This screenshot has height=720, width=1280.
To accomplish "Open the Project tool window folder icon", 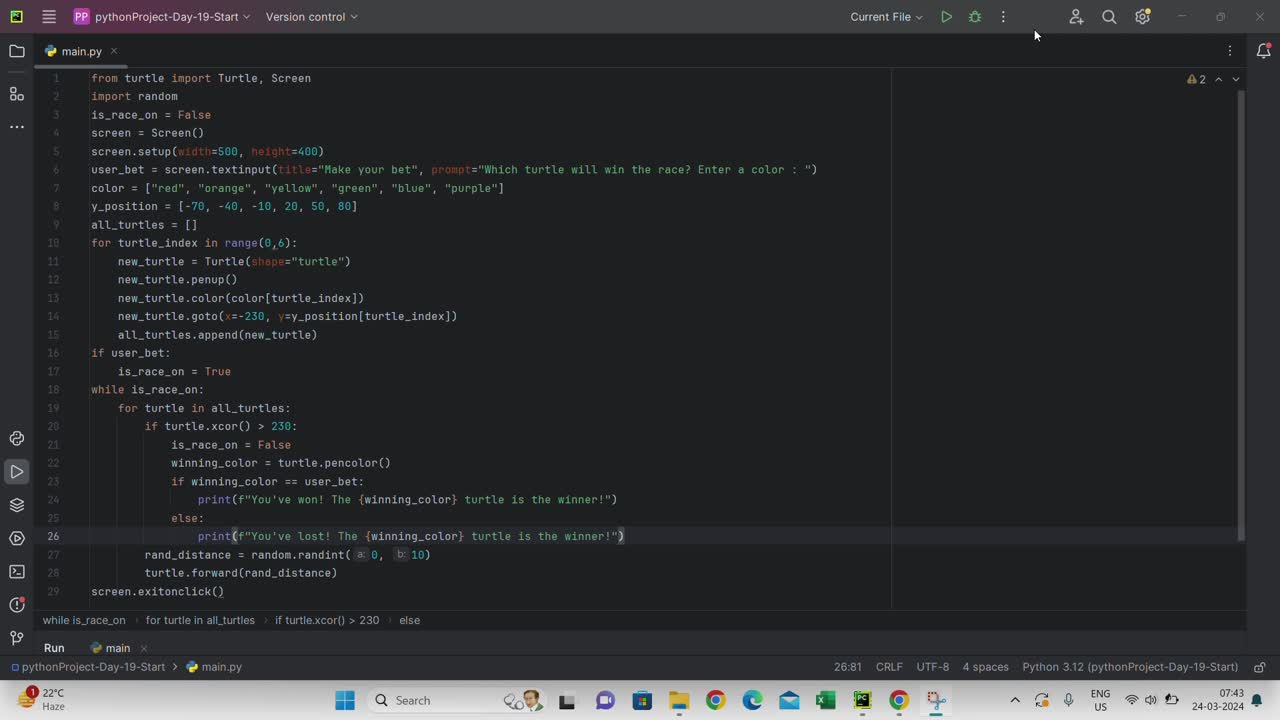I will point(17,51).
